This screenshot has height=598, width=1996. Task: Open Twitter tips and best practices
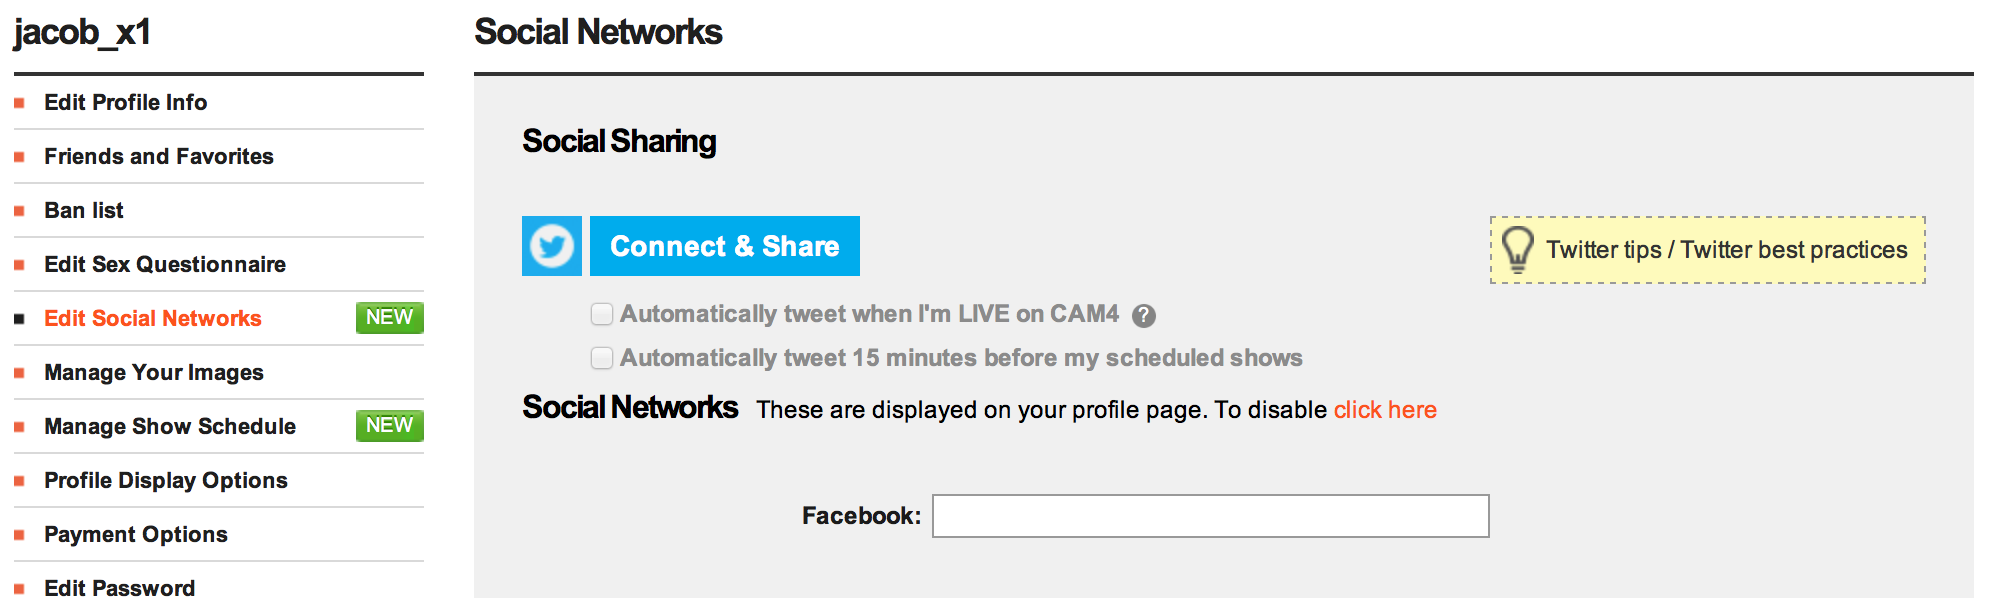point(1726,250)
